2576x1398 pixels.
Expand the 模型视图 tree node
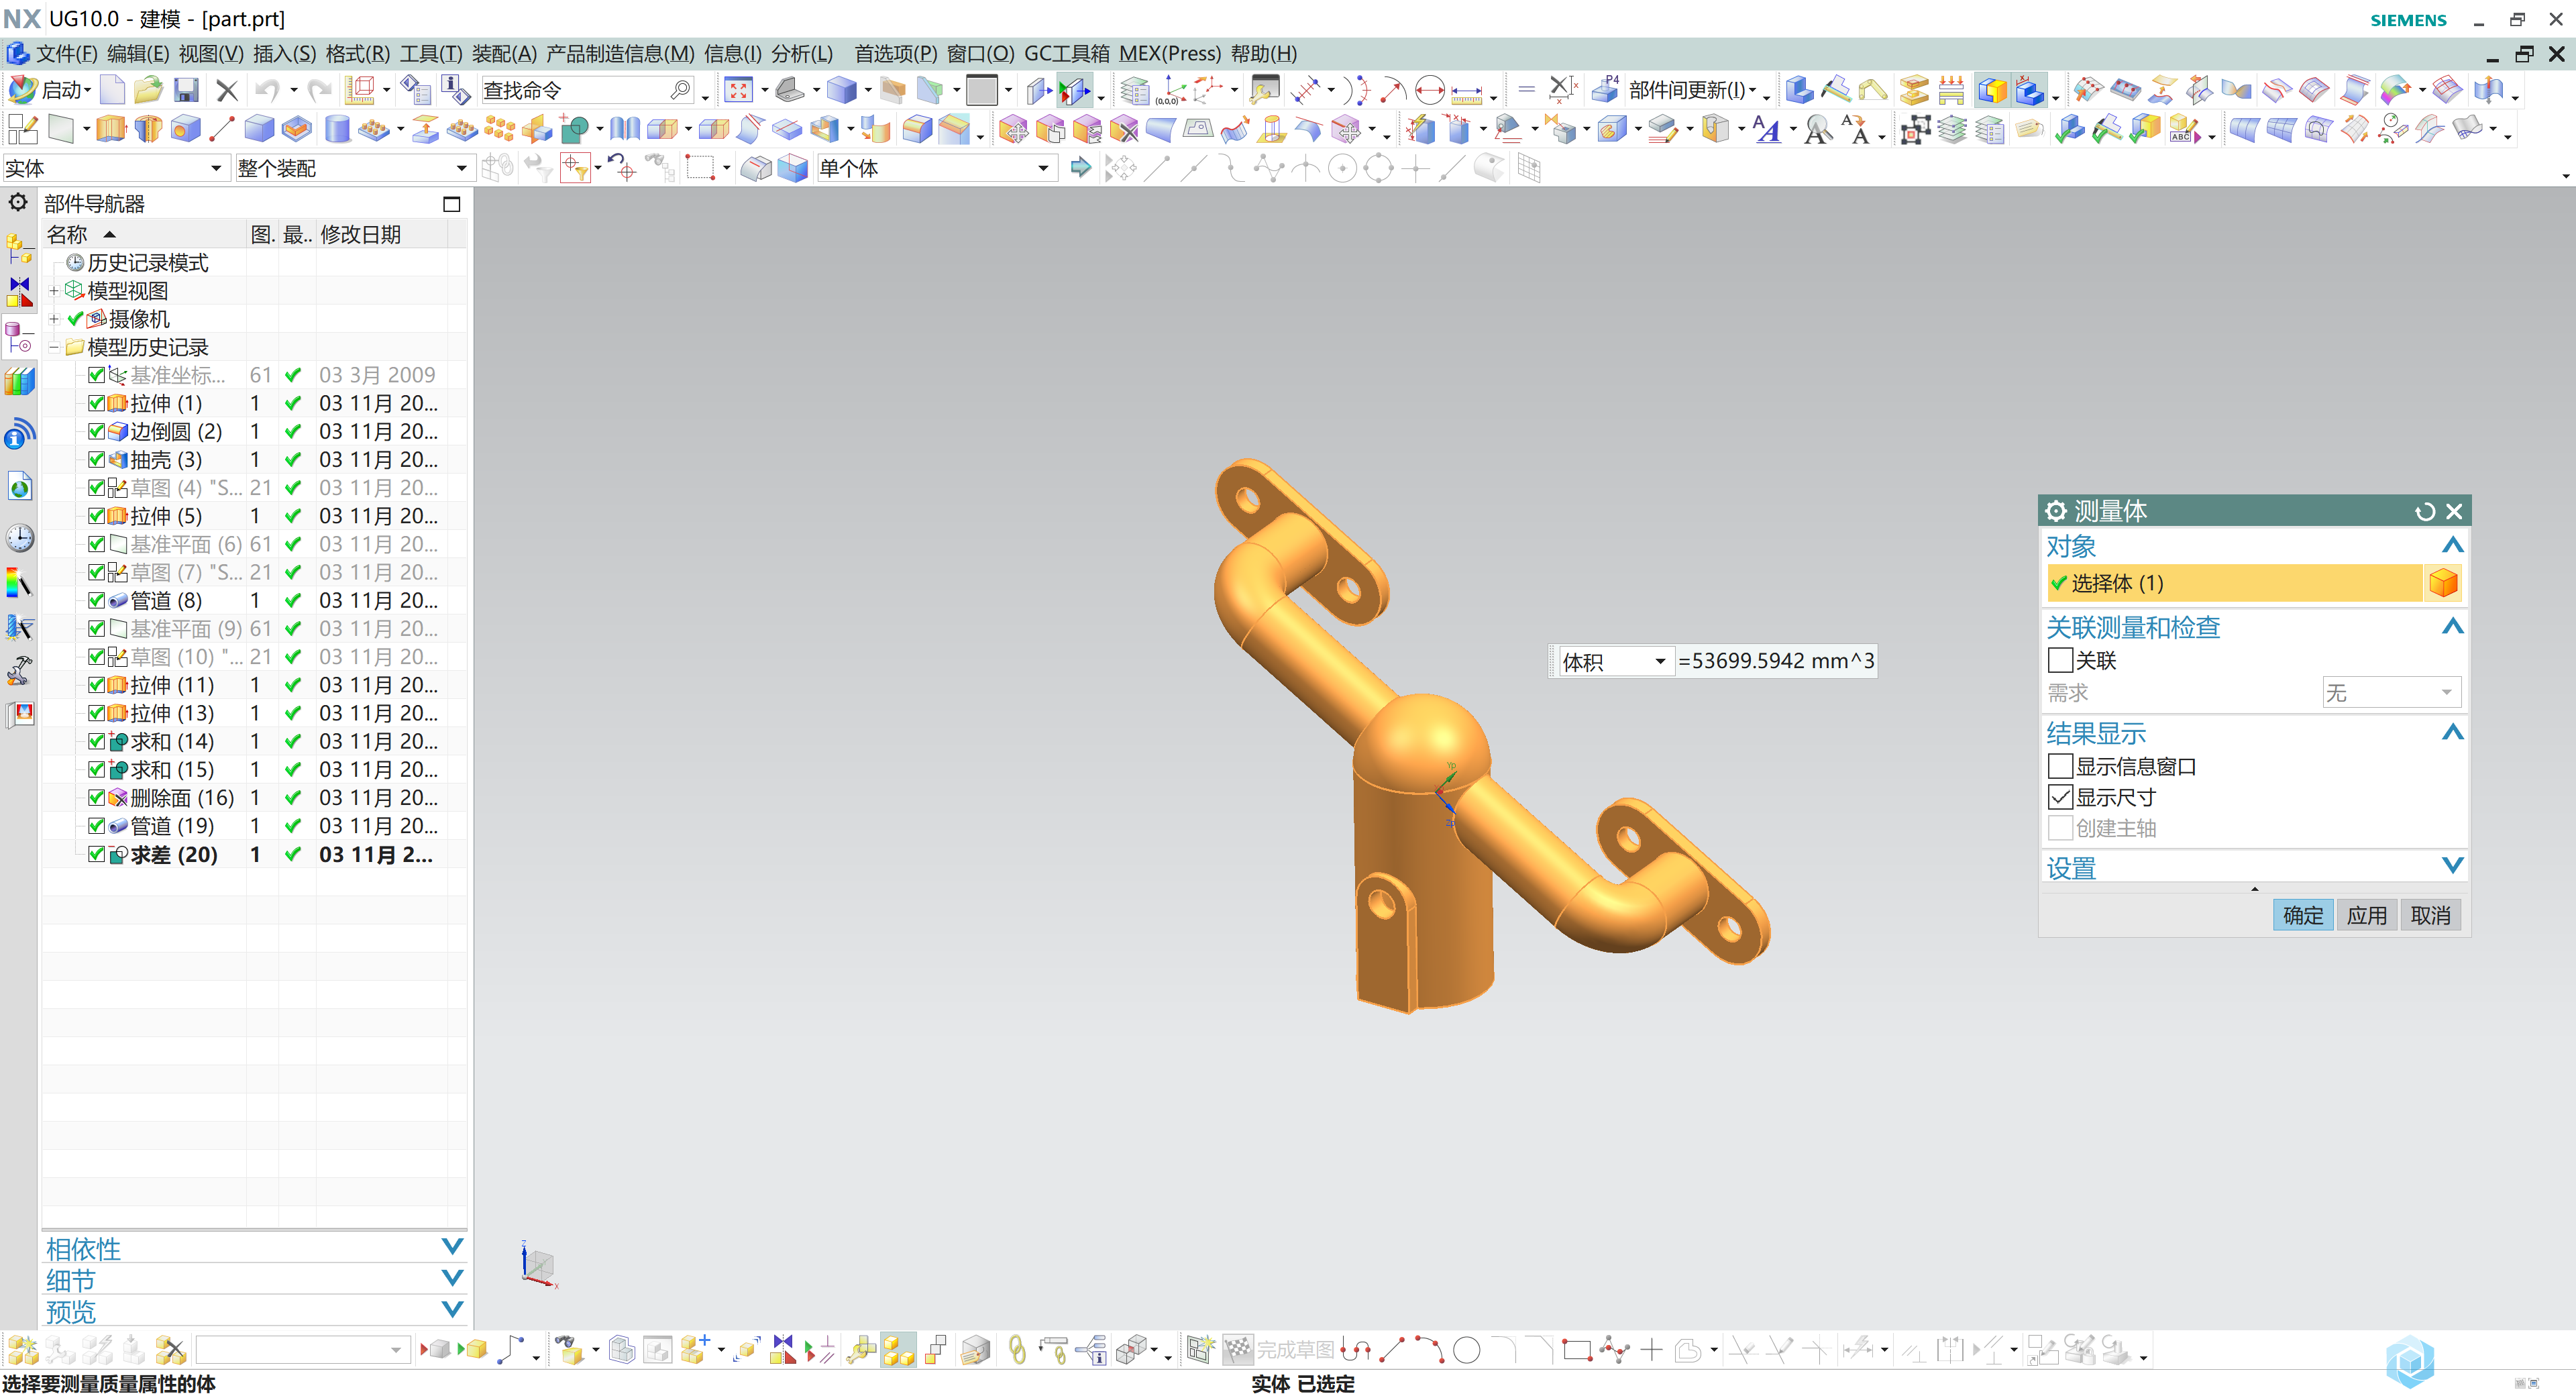(54, 291)
